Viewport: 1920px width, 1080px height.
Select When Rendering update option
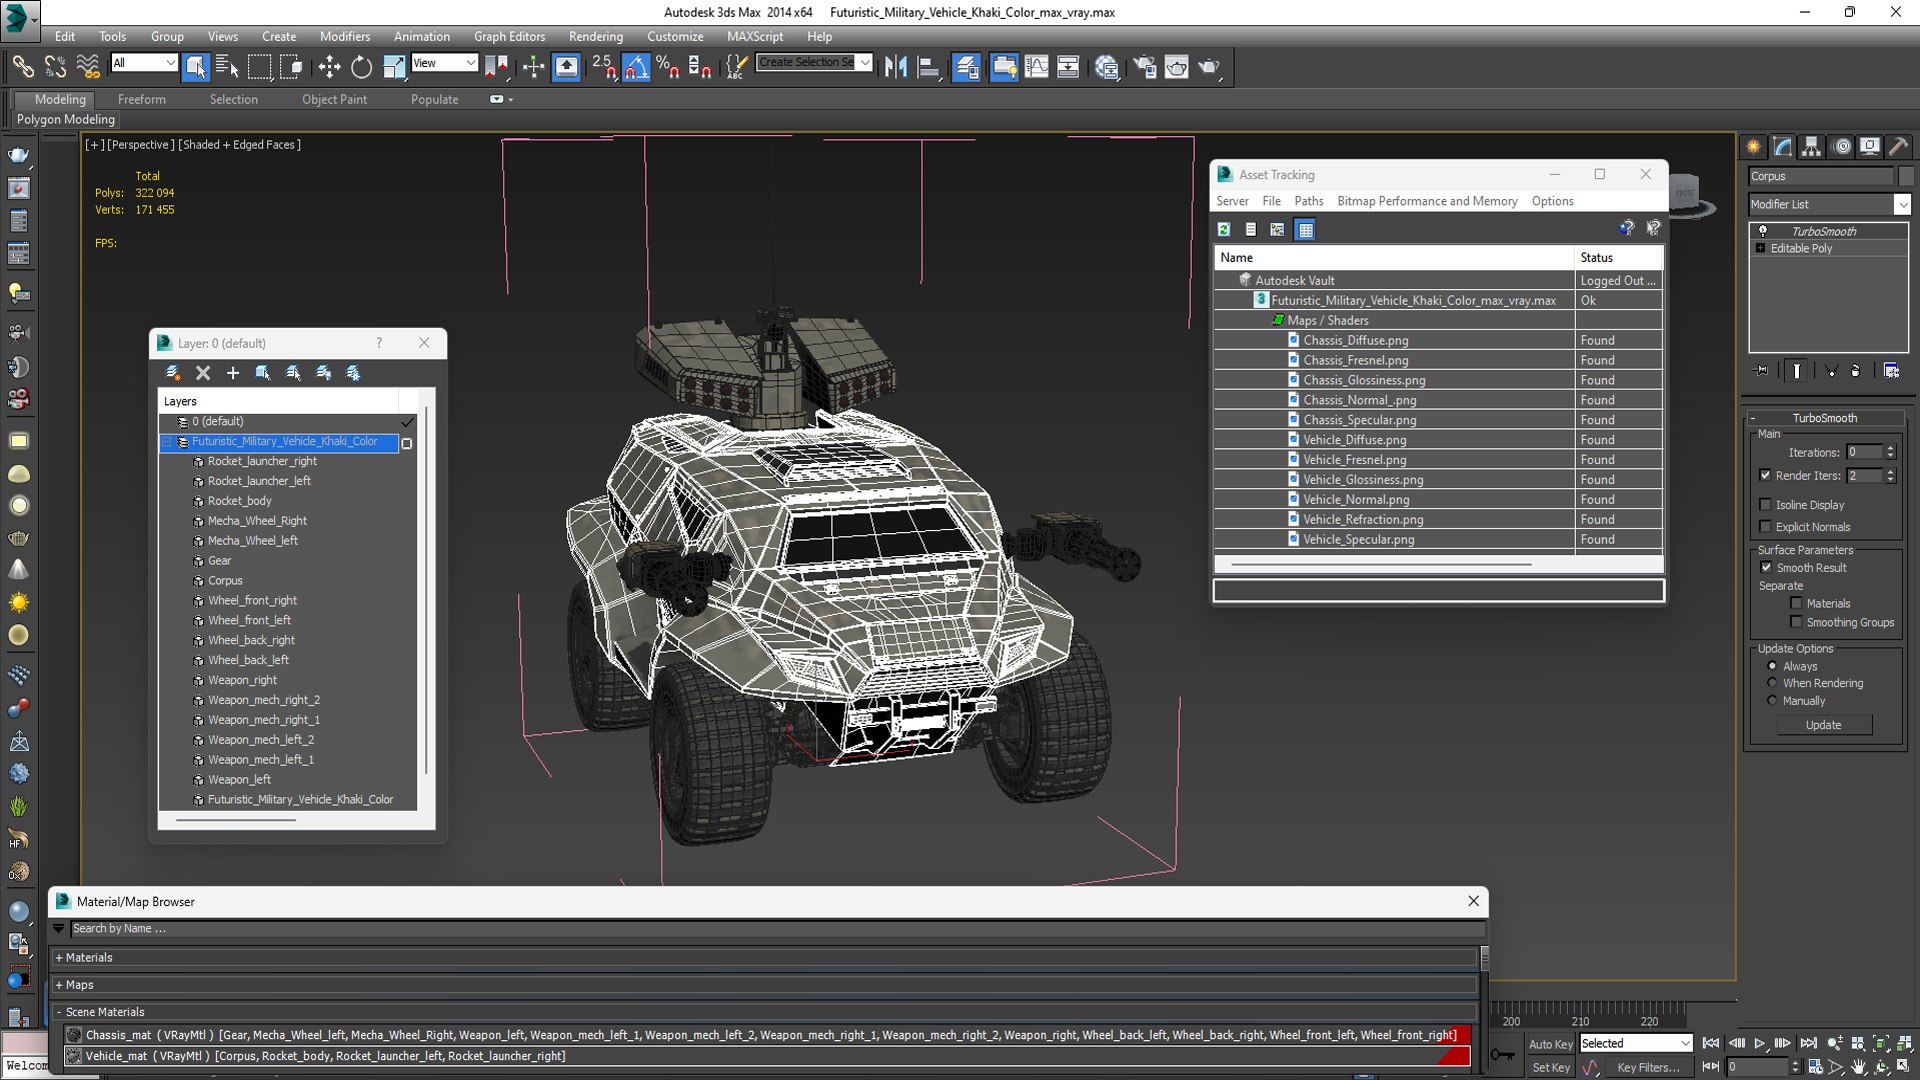tap(1772, 683)
